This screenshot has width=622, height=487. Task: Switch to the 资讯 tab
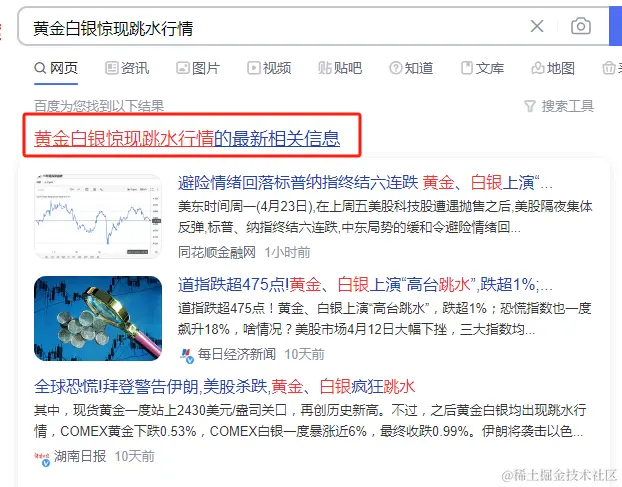(x=127, y=68)
